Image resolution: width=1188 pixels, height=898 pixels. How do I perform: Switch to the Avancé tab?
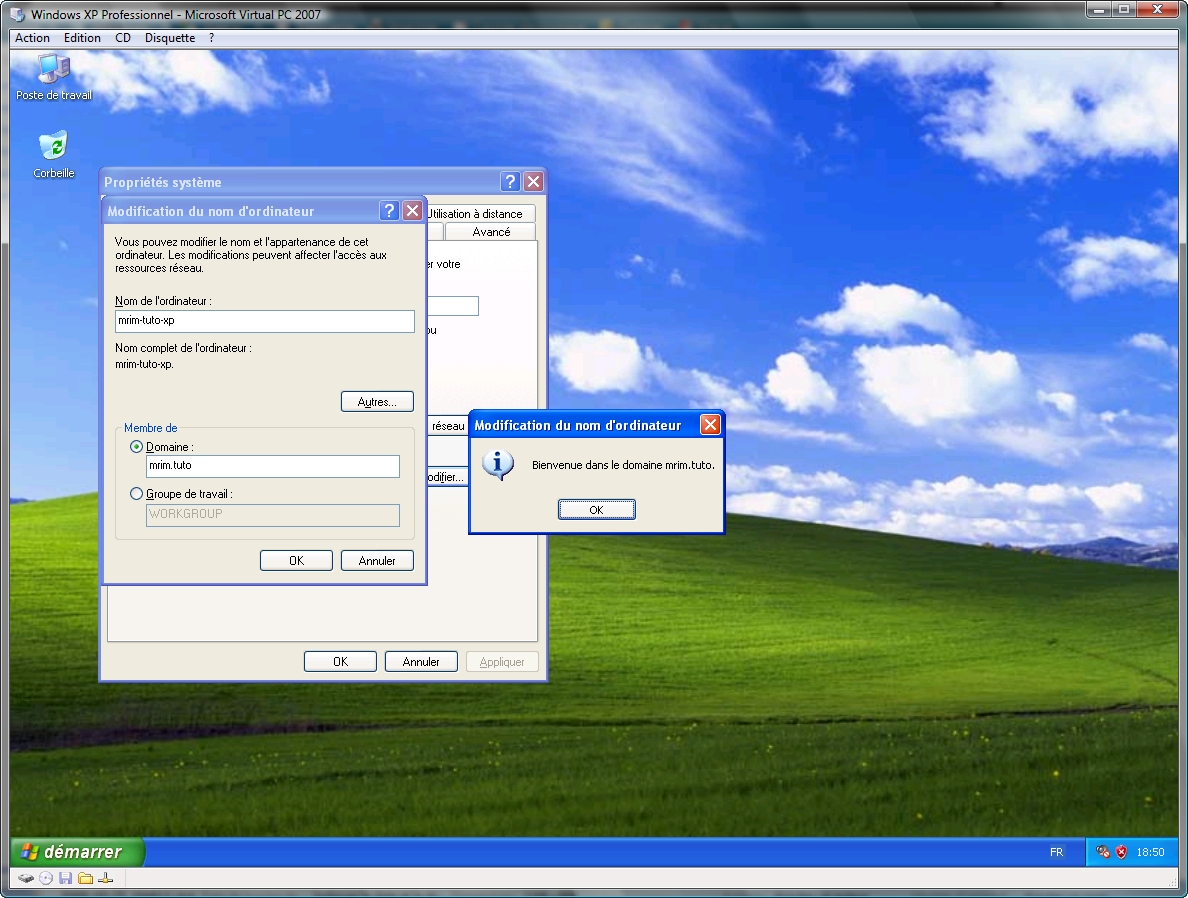pyautogui.click(x=491, y=232)
